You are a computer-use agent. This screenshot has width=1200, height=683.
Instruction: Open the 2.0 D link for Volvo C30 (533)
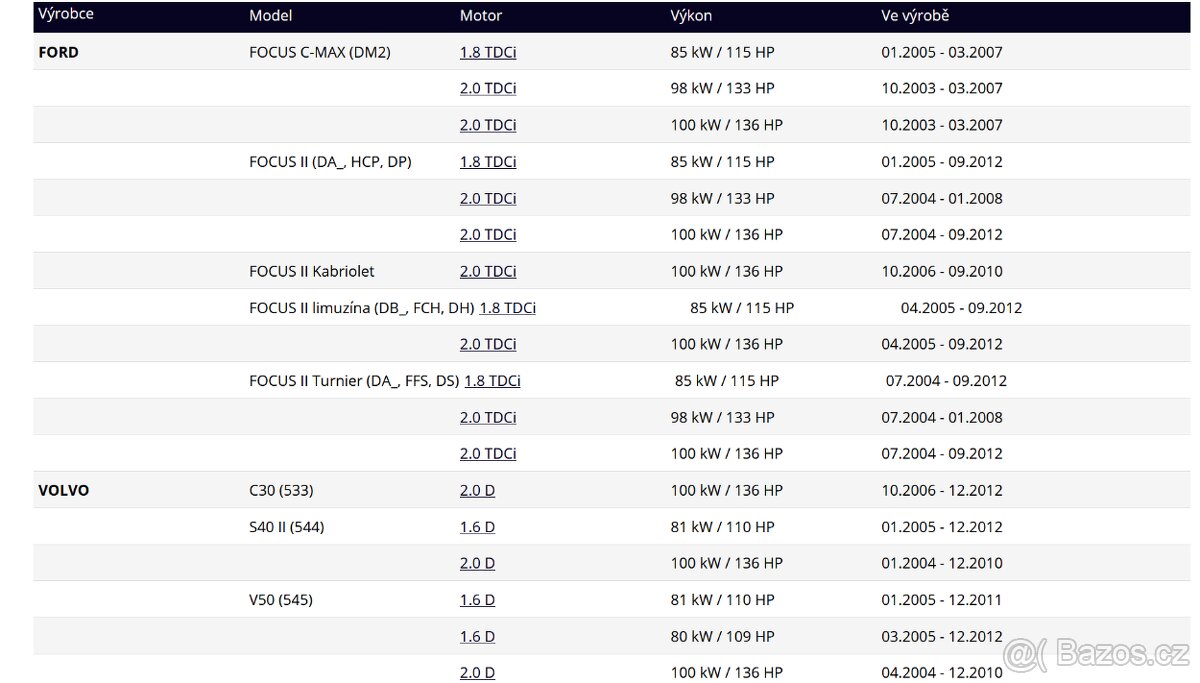tap(477, 490)
